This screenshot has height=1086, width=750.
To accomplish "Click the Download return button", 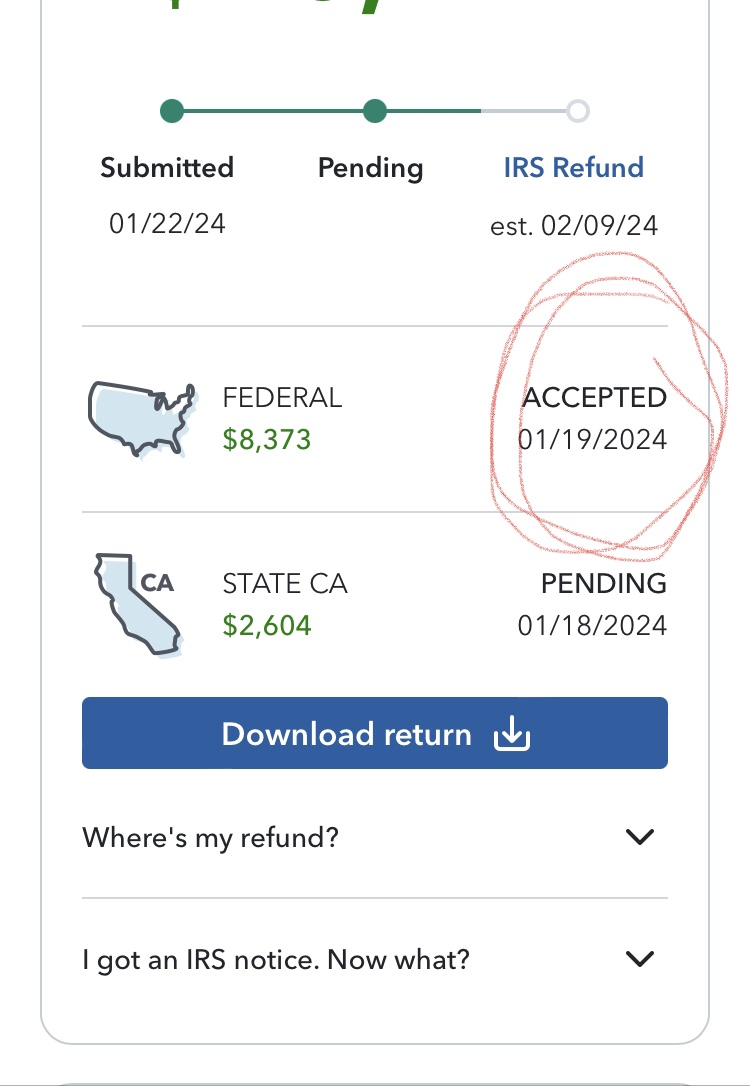I will coord(375,733).
